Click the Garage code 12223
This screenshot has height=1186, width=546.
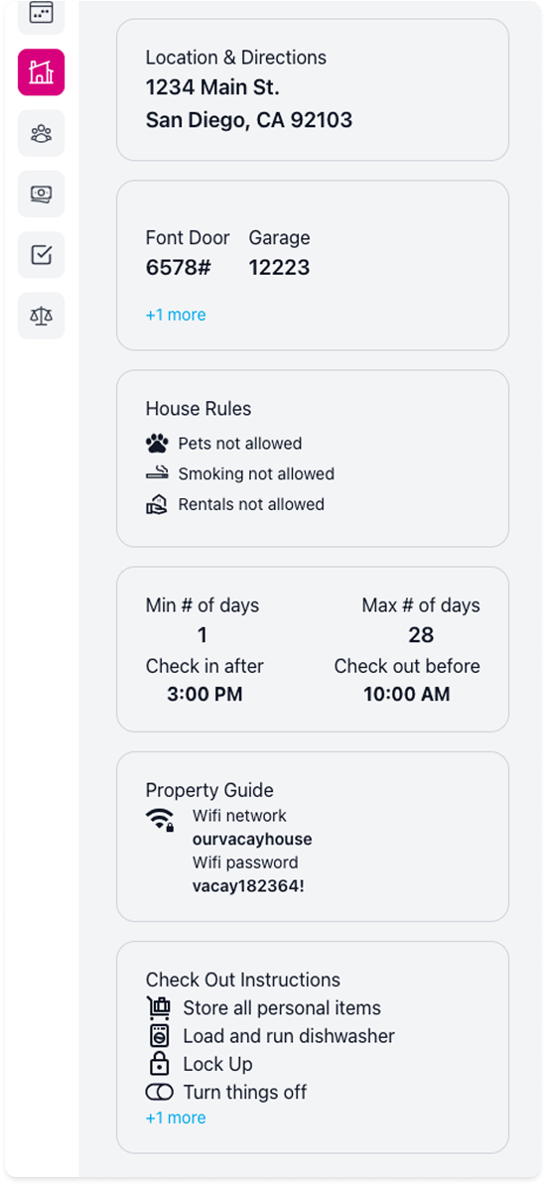(279, 268)
